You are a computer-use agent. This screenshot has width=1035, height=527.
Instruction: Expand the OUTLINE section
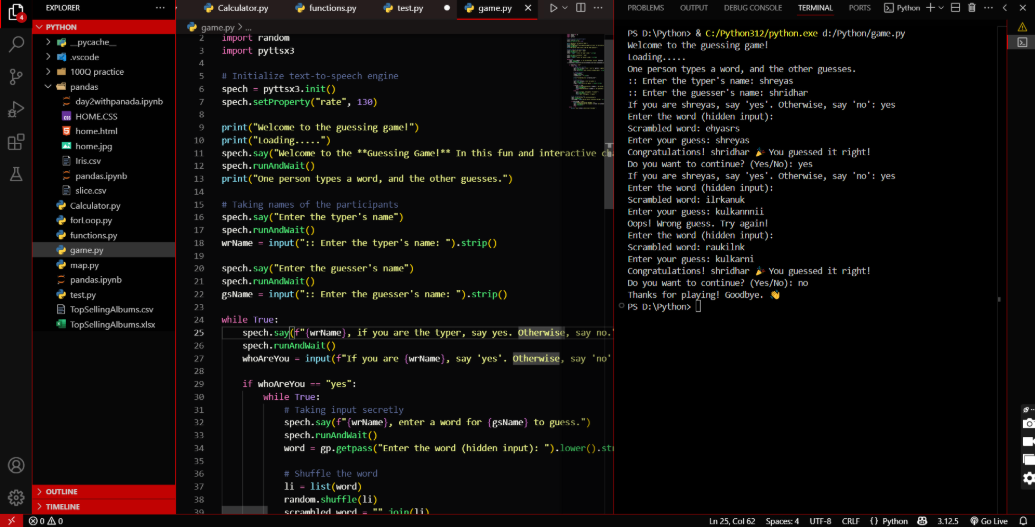point(61,492)
